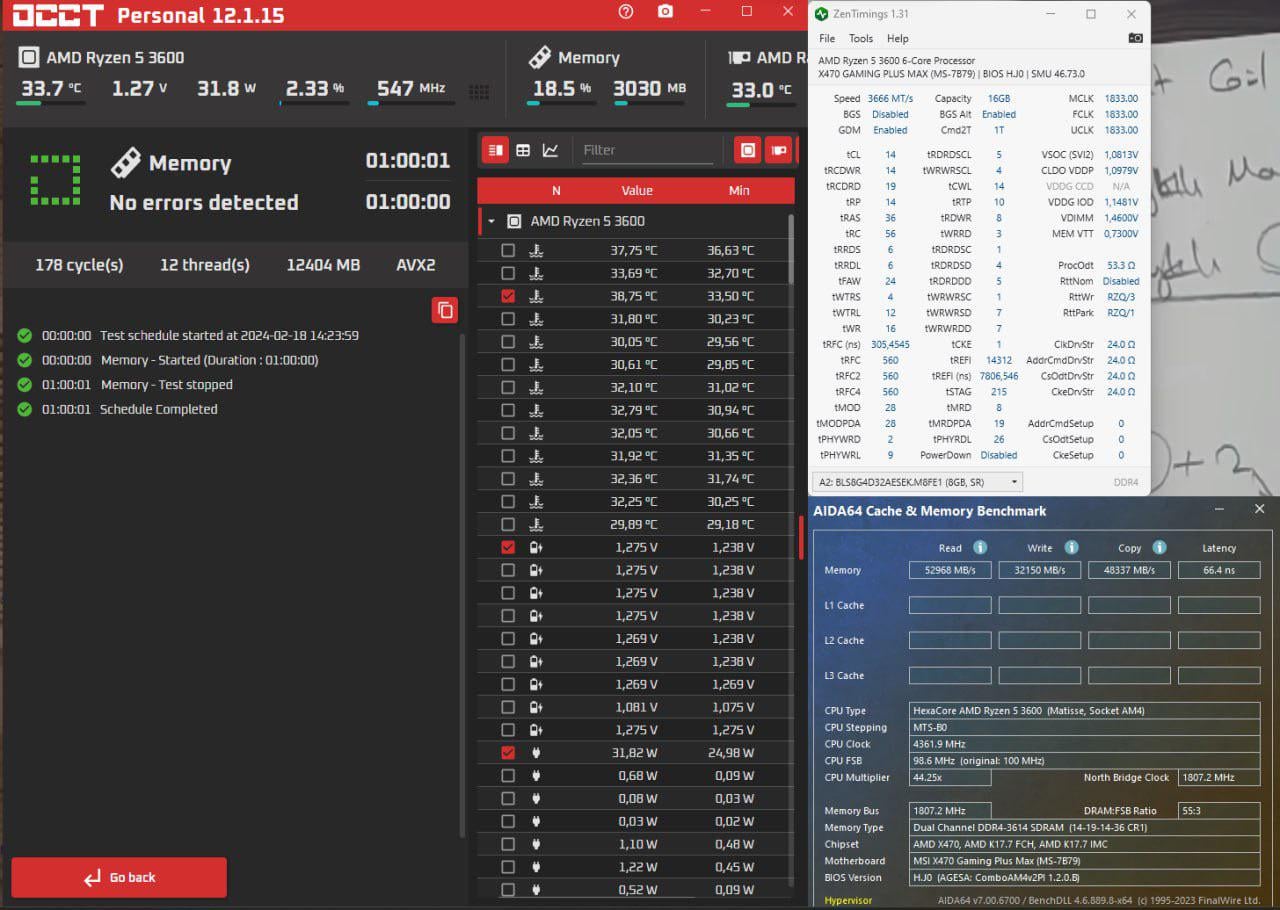
Task: Click the power plug icon in the 31,82 W row
Action: tap(536, 753)
